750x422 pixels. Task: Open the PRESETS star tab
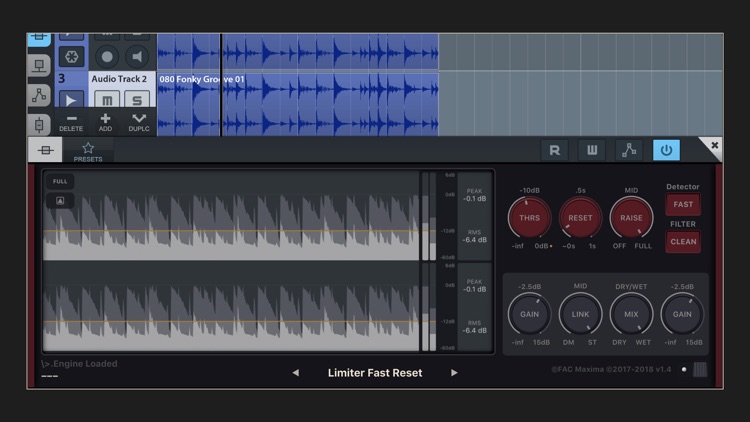[88, 152]
